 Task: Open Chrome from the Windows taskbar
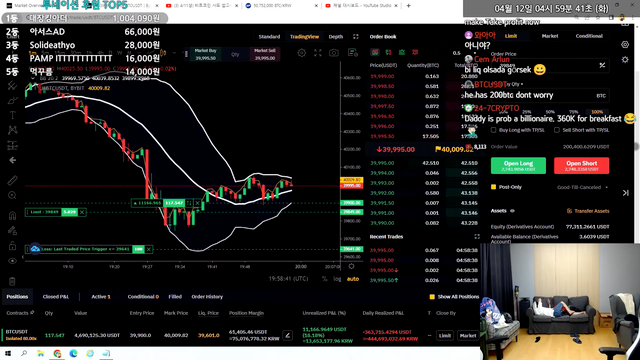click(57, 353)
